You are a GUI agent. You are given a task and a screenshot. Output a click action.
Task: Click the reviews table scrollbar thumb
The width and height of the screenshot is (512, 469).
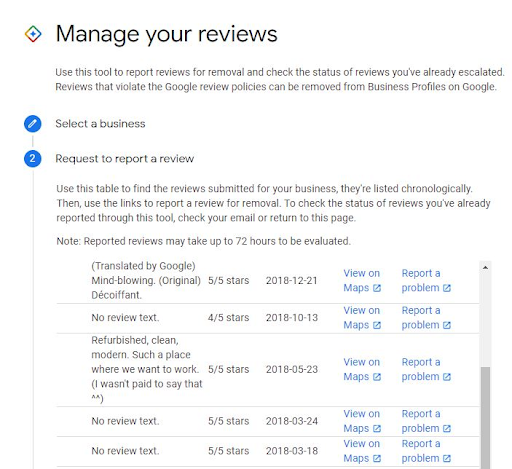485,418
